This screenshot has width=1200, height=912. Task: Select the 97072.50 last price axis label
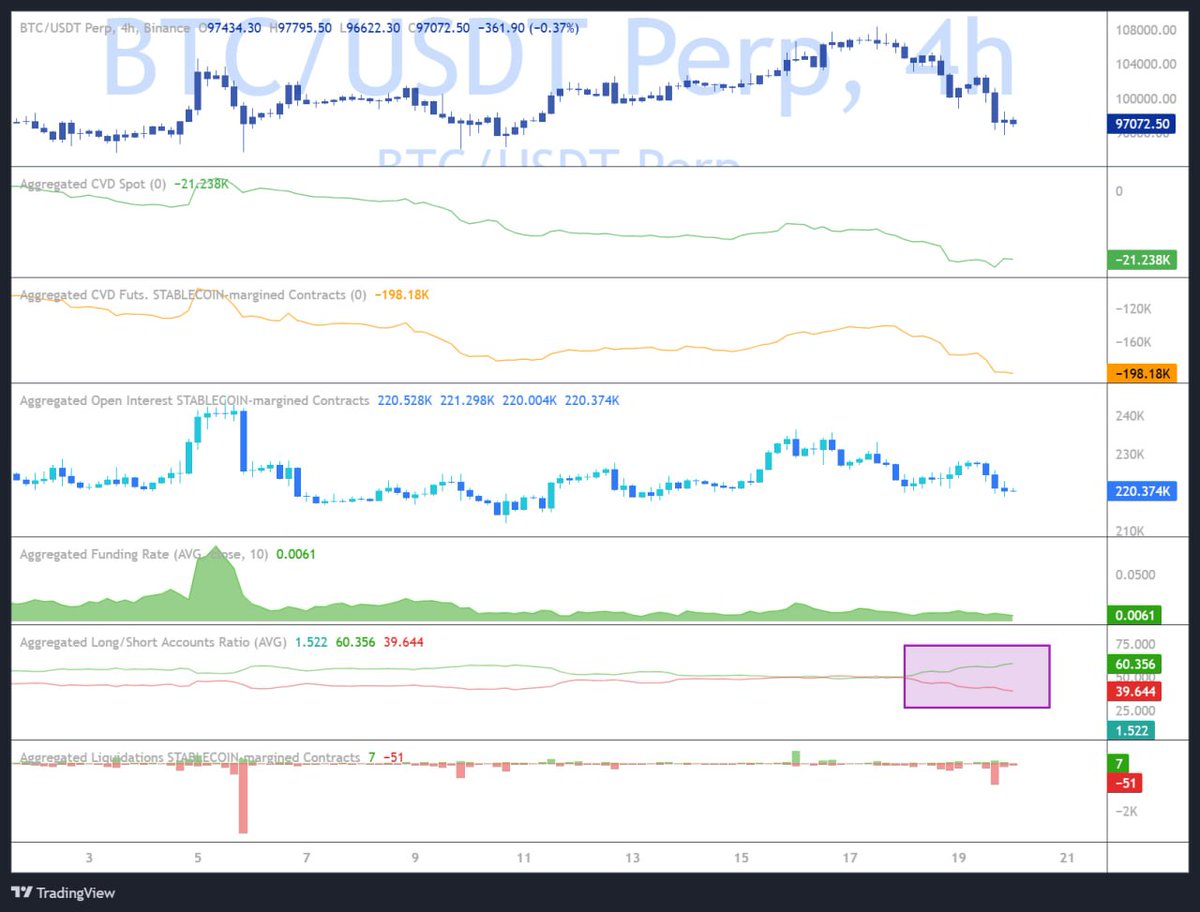1142,124
